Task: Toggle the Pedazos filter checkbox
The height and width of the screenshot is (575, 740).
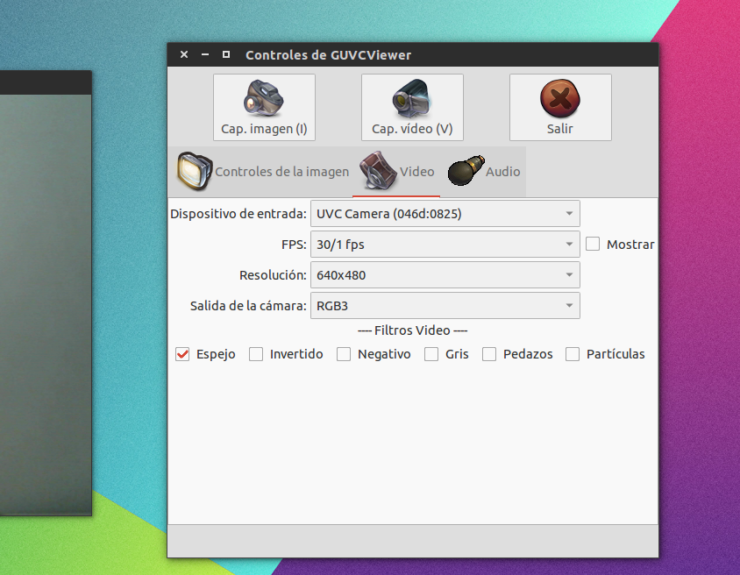Action: click(489, 354)
